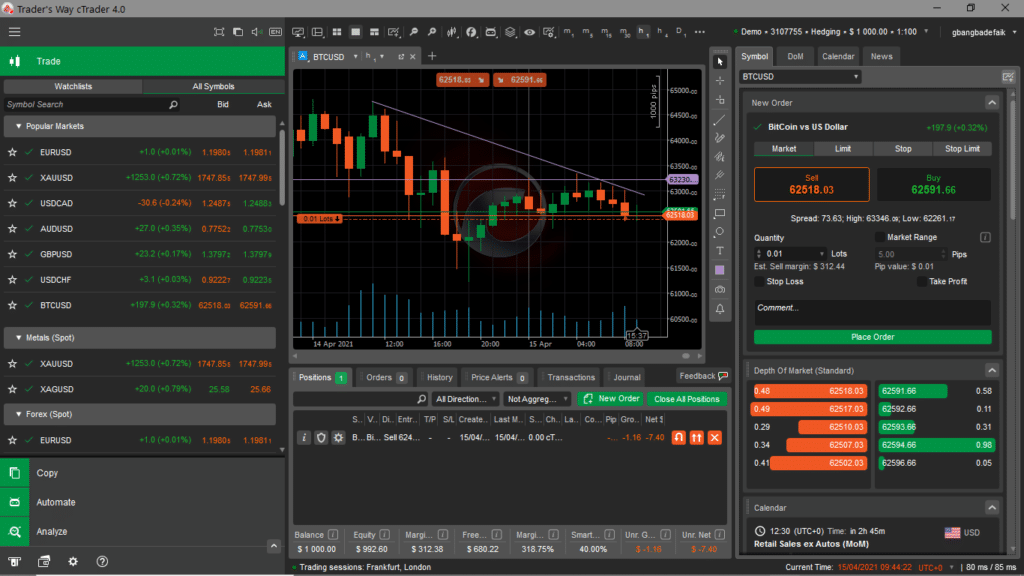Click the Buy 62591.66 button
The height and width of the screenshot is (576, 1024).
pyautogui.click(x=933, y=185)
